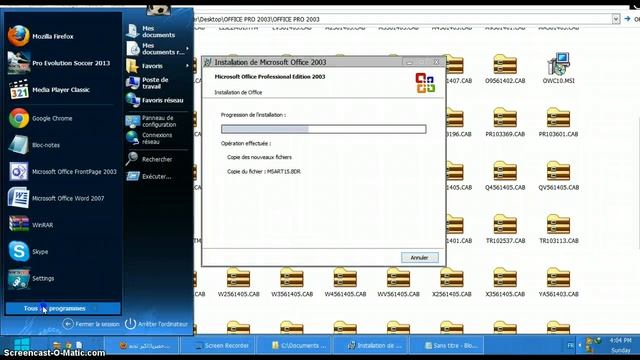The image size is (640, 360).
Task: Select the TR103113.CAB file
Action: (558, 229)
